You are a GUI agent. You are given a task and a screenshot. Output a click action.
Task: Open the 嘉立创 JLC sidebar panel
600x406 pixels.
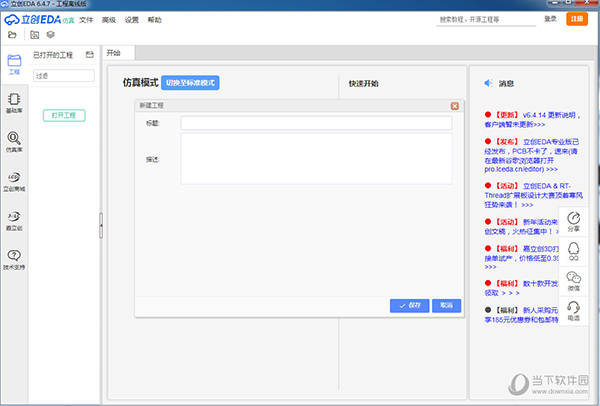[14, 219]
